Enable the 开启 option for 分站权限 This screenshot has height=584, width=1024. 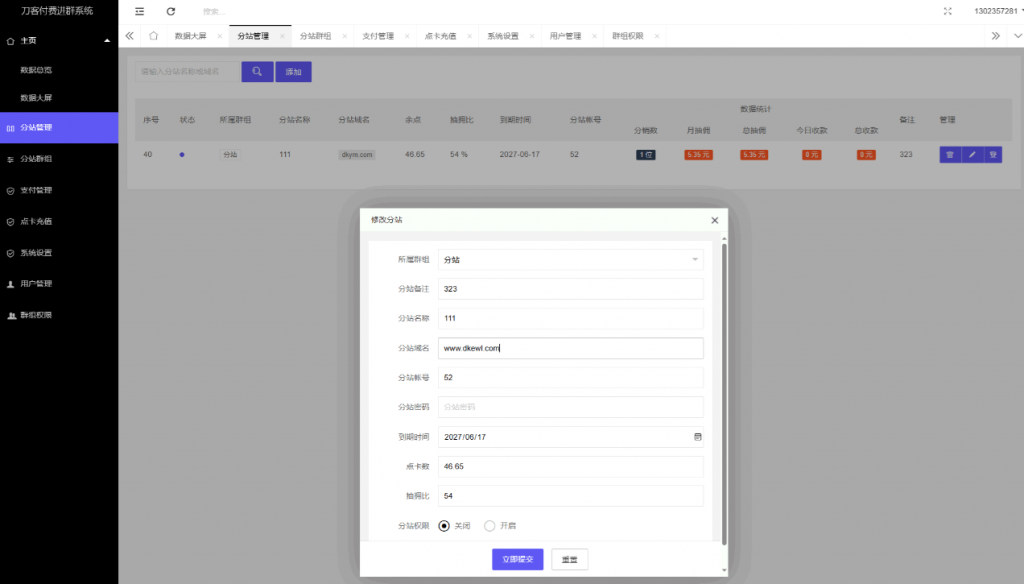489,525
